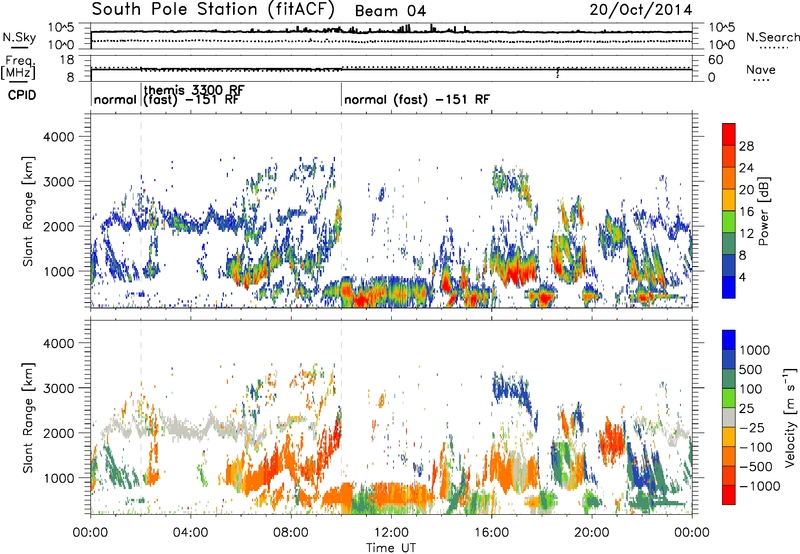Click the '60' Nave axis tick label
This screenshot has height=554, width=800.
tap(715, 60)
